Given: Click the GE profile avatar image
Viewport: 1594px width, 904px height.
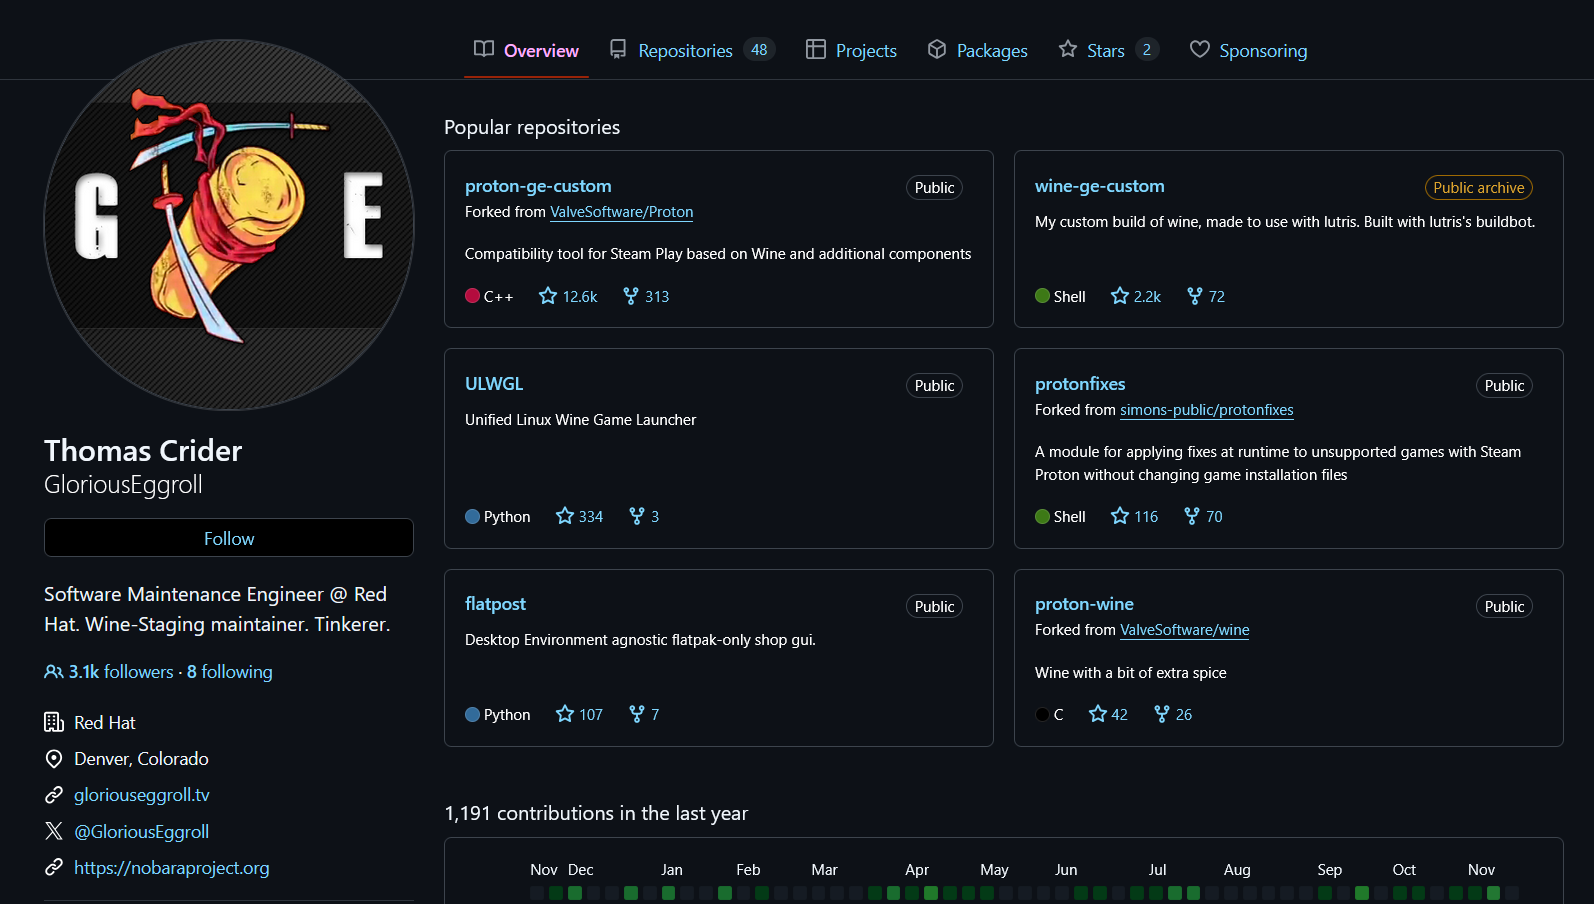Looking at the screenshot, I should point(229,225).
